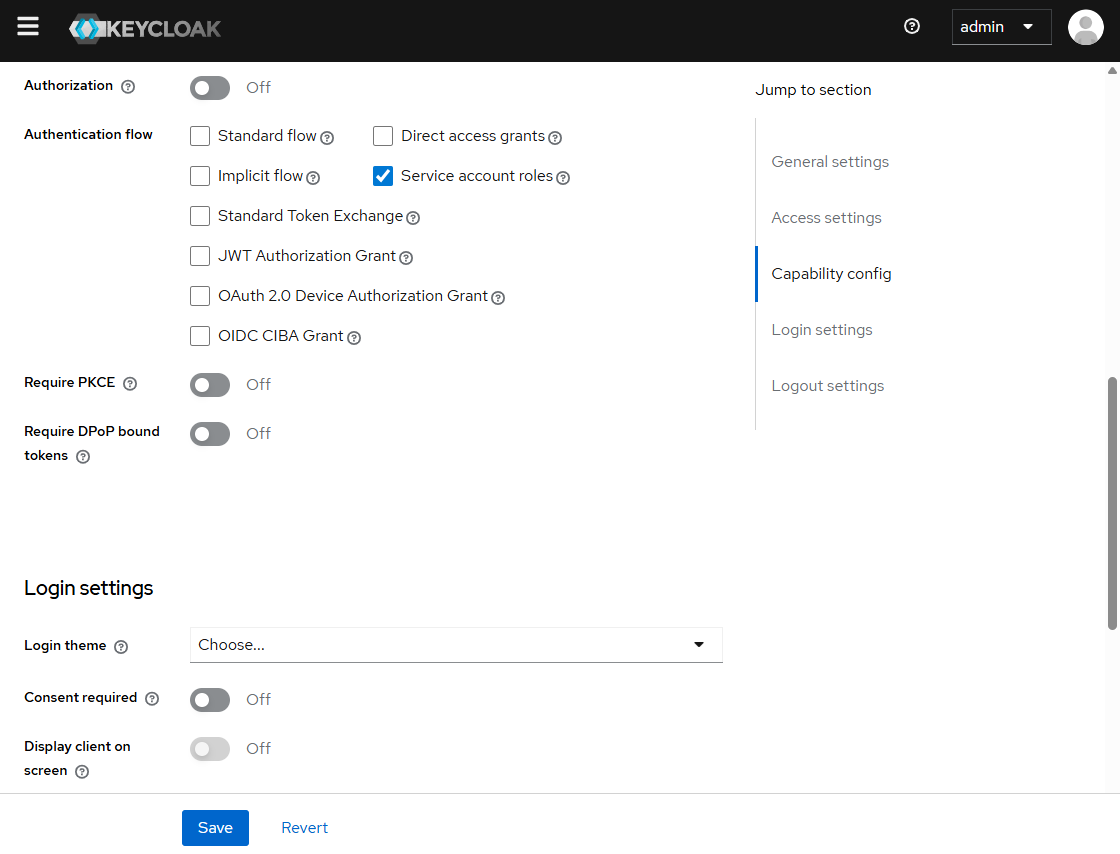The height and width of the screenshot is (854, 1120).
Task: Check OAuth 2.0 Device Authorization Grant checkbox
Action: (200, 296)
